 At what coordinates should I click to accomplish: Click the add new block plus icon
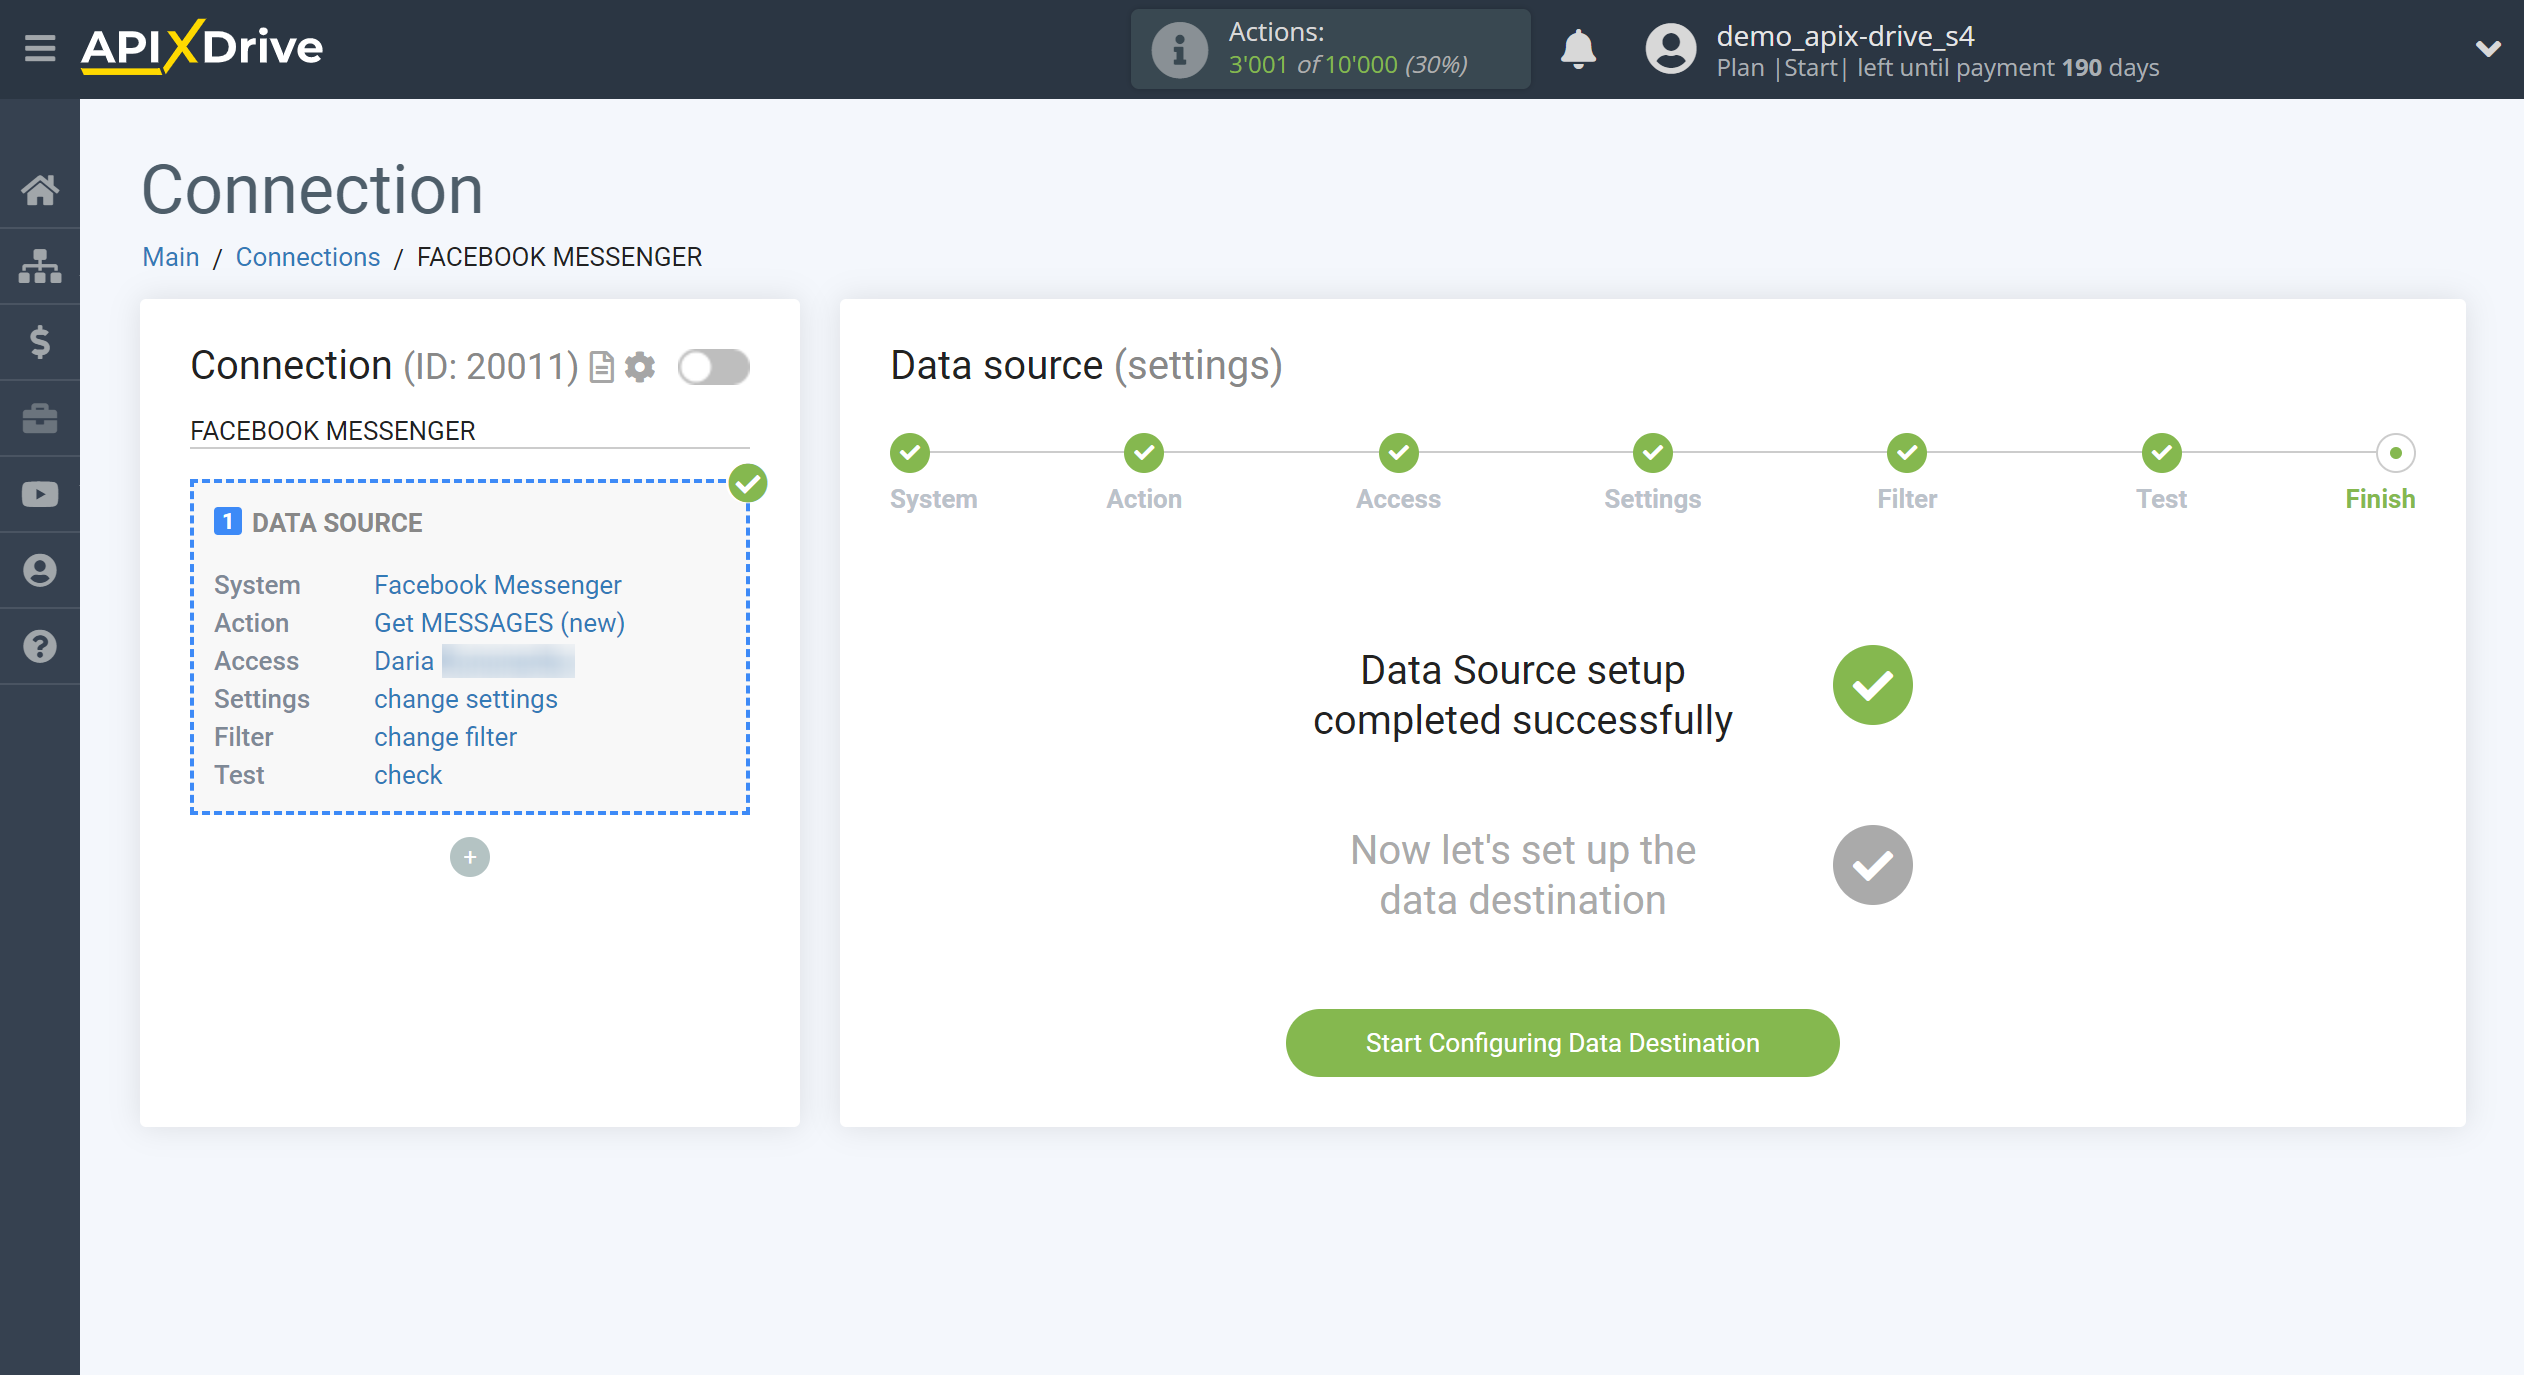(x=471, y=857)
